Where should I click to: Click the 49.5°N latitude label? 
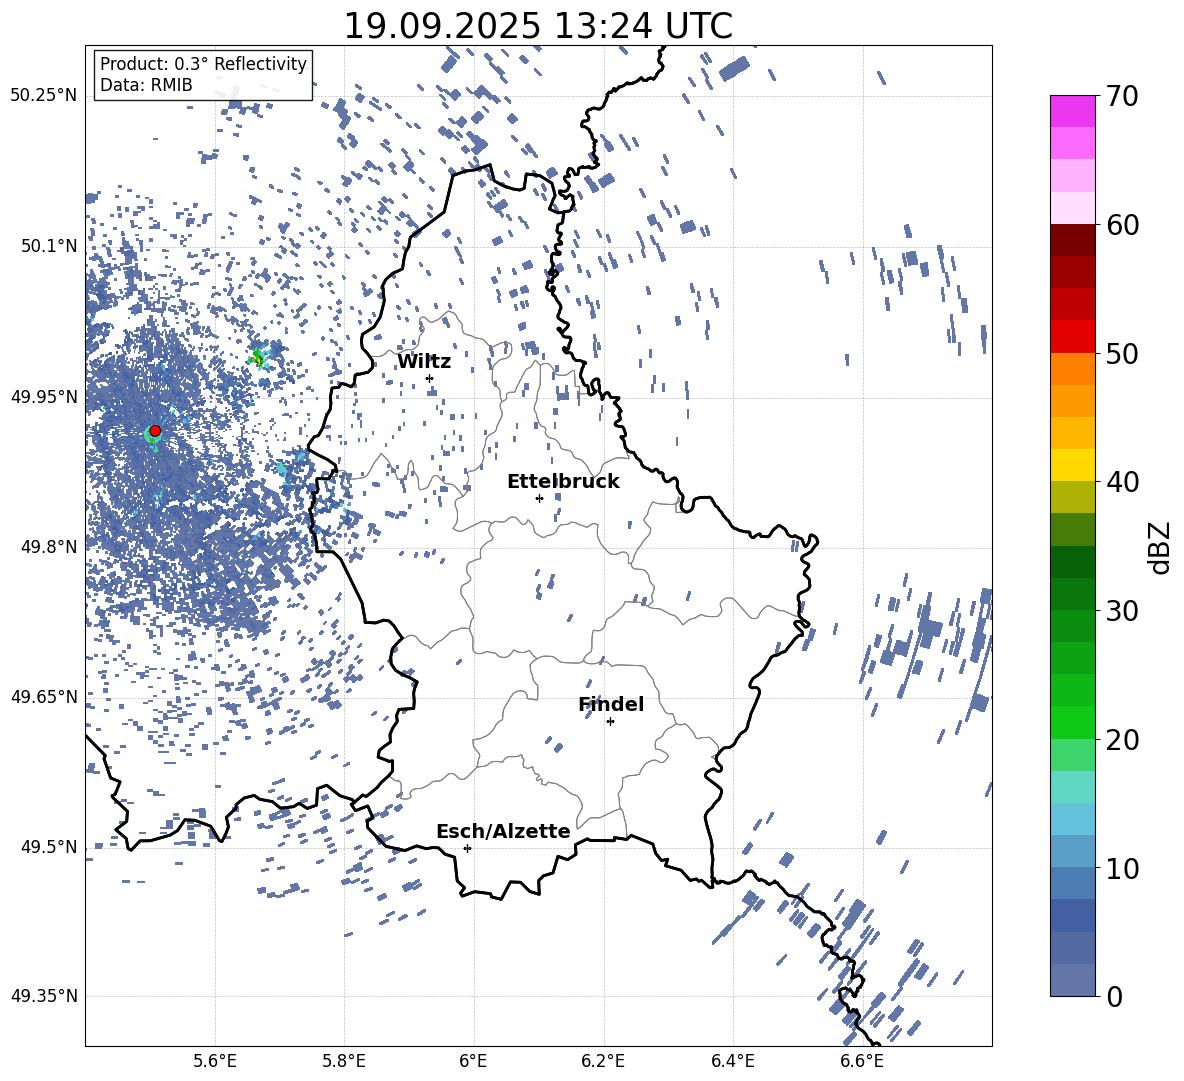click(x=48, y=847)
